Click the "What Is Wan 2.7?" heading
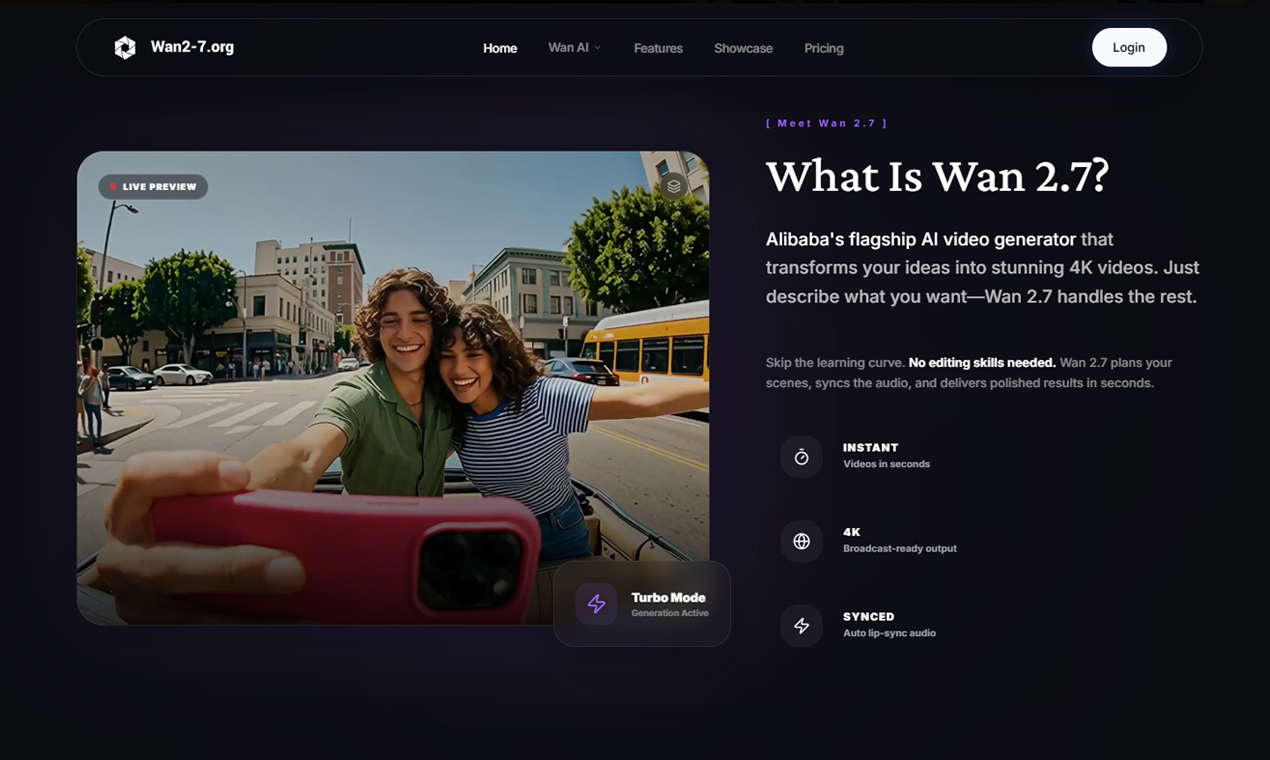This screenshot has height=760, width=1270. [937, 177]
